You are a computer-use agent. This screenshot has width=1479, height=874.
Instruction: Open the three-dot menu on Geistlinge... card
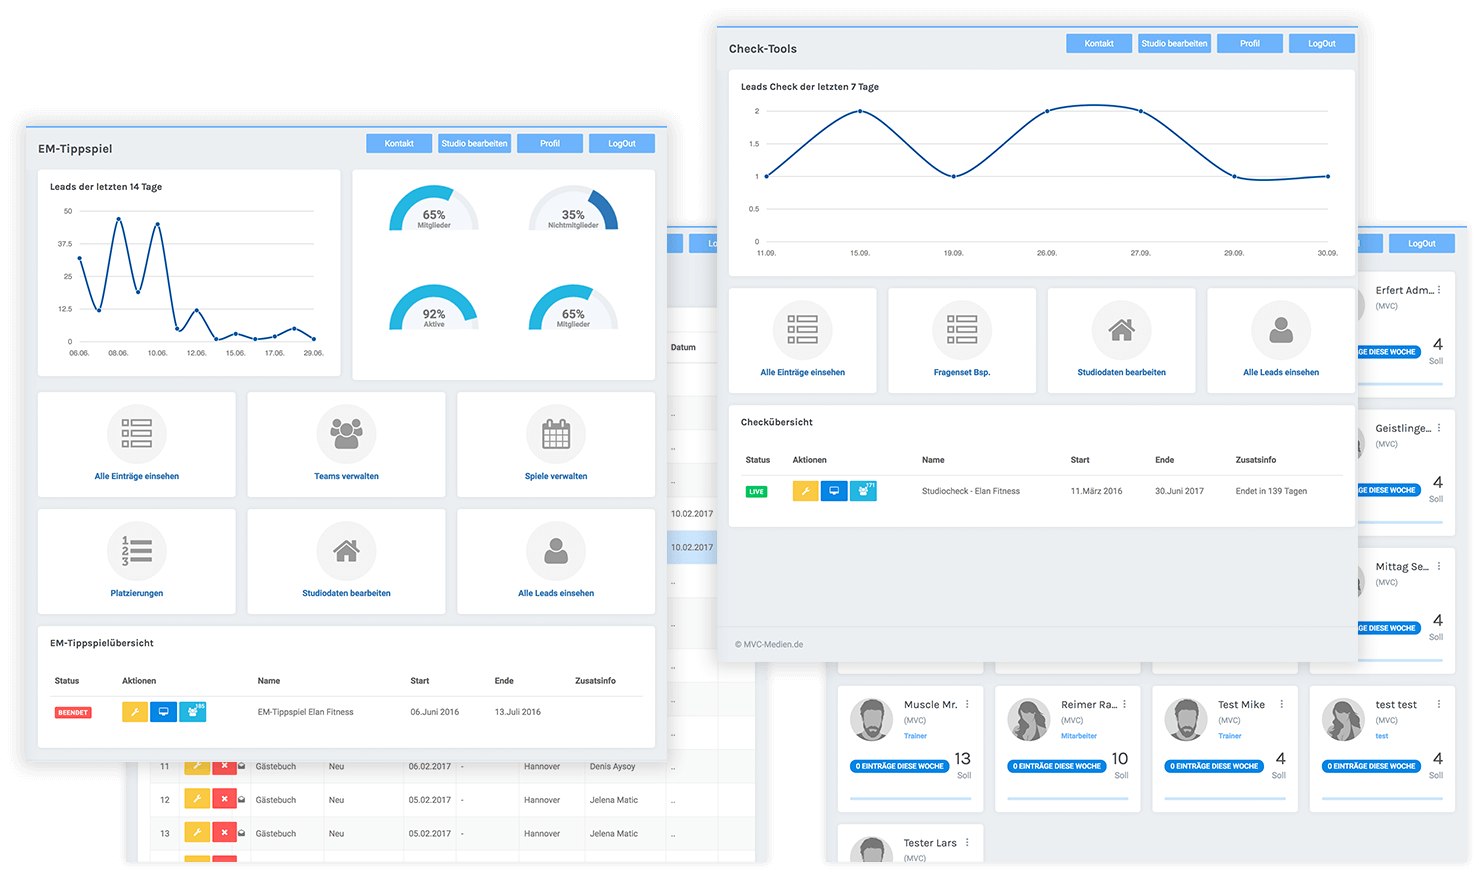point(1439,428)
